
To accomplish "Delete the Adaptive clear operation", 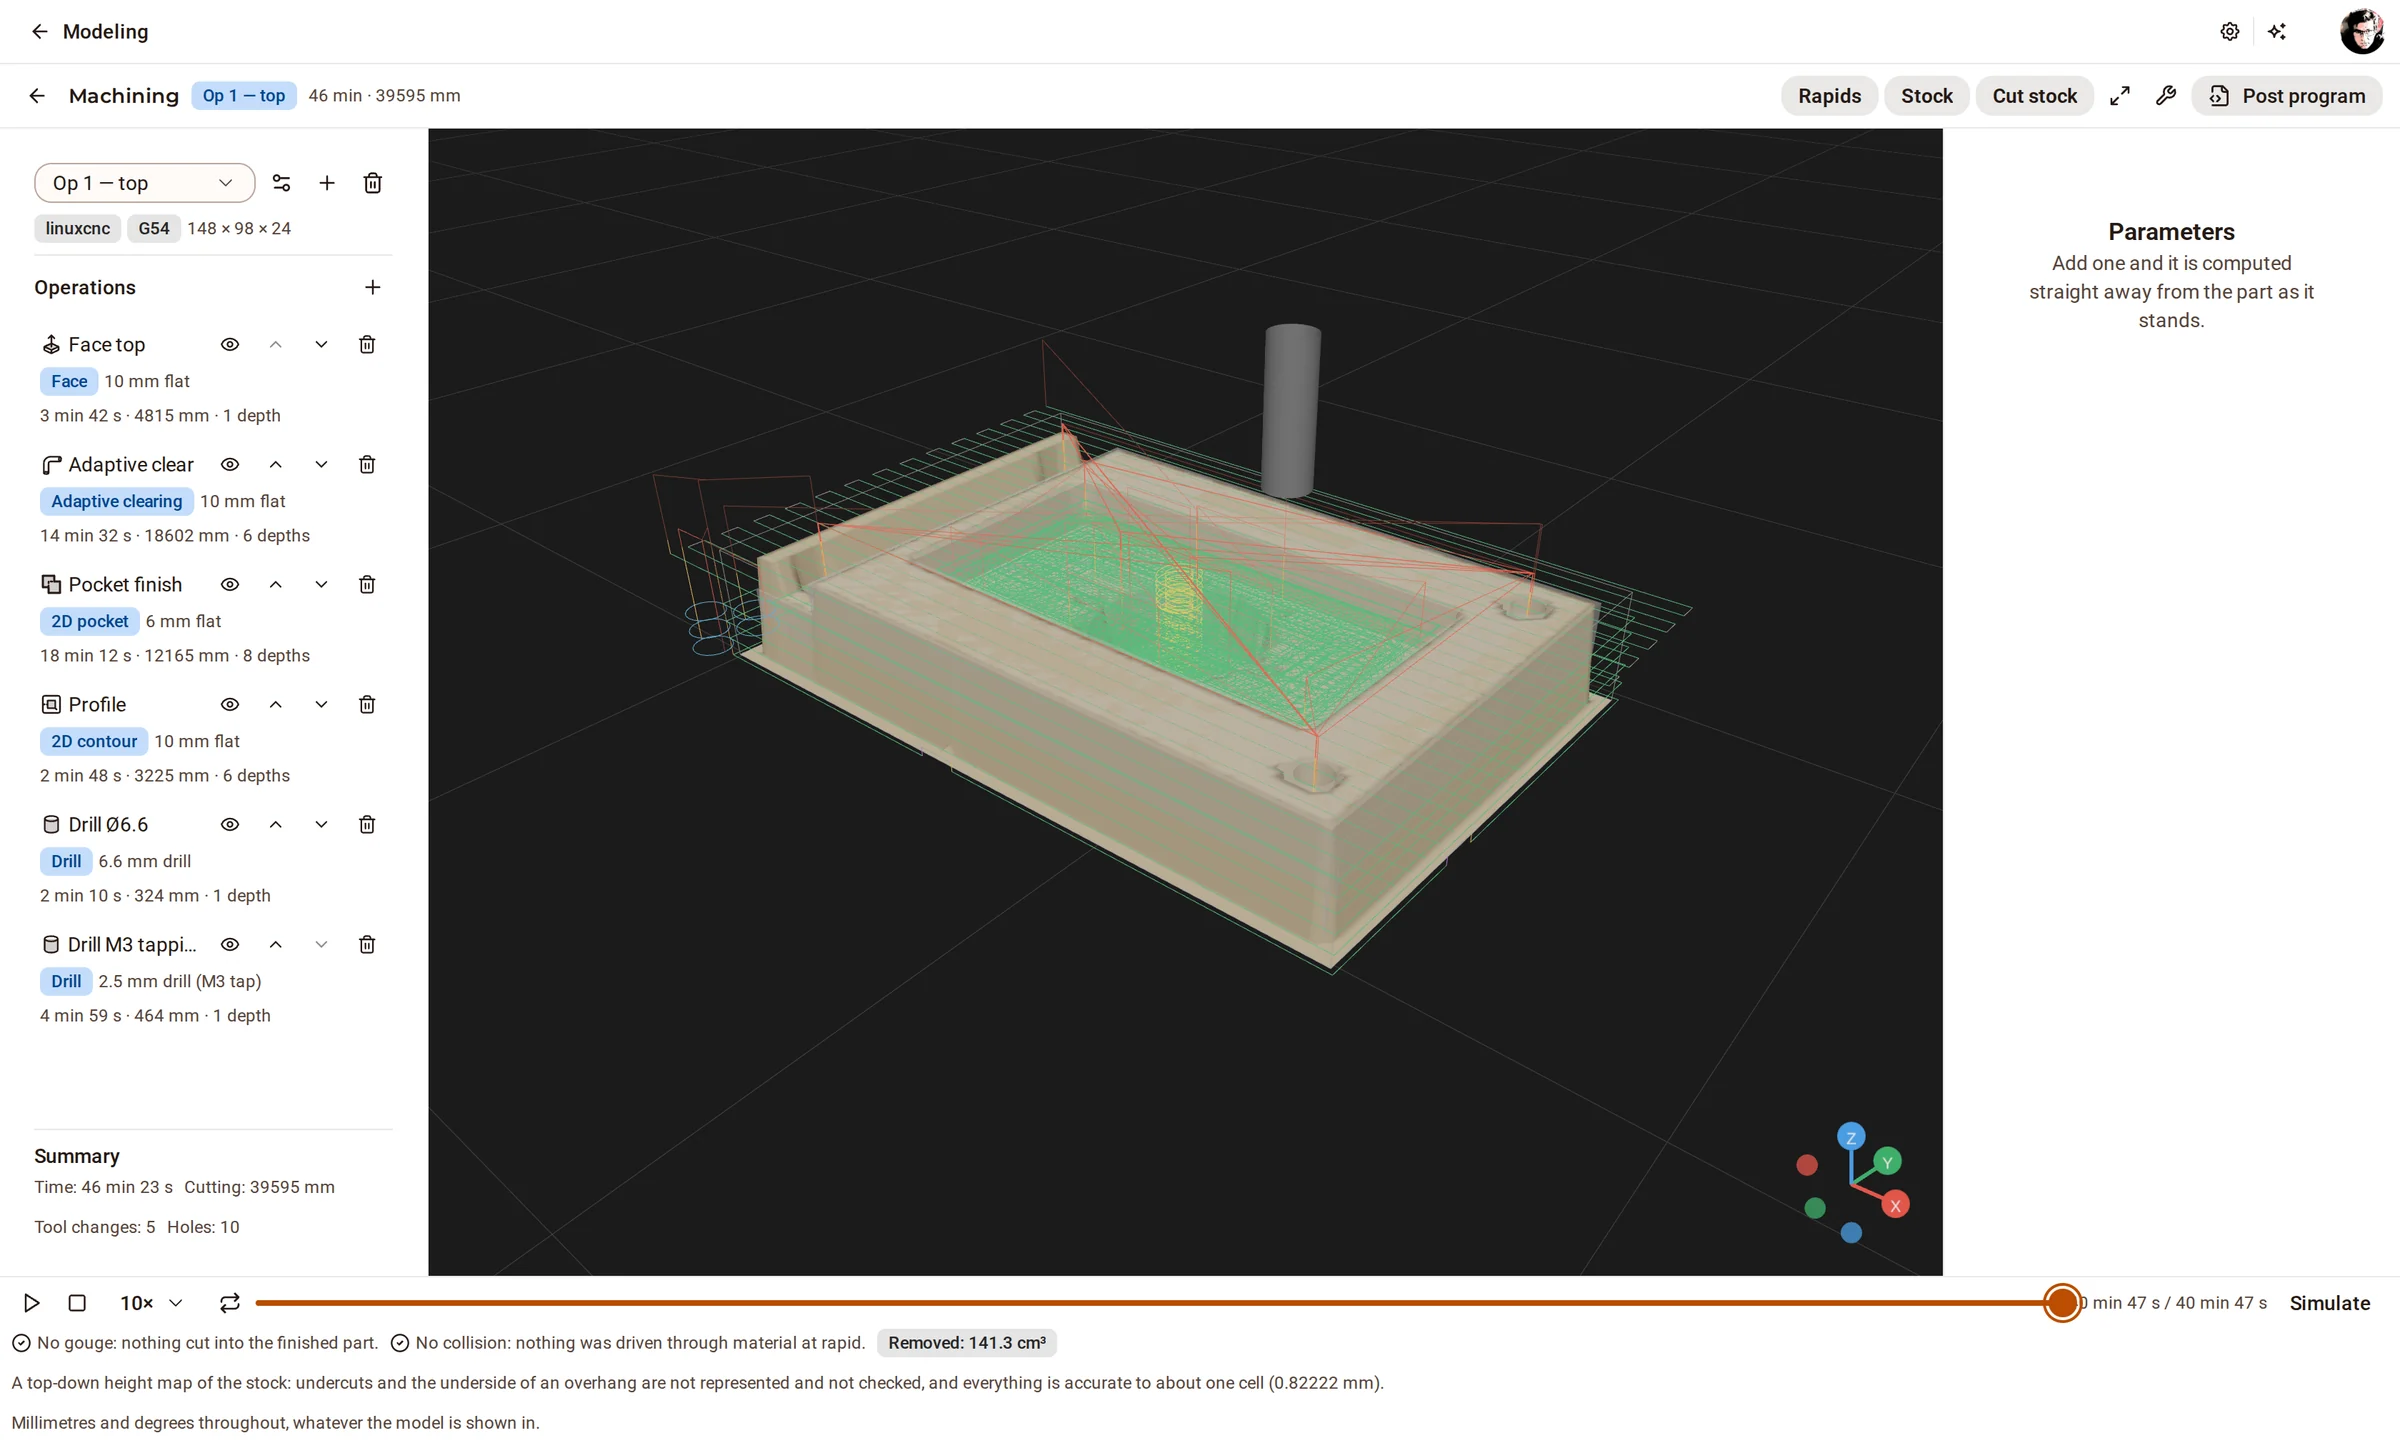I will pos(367,465).
